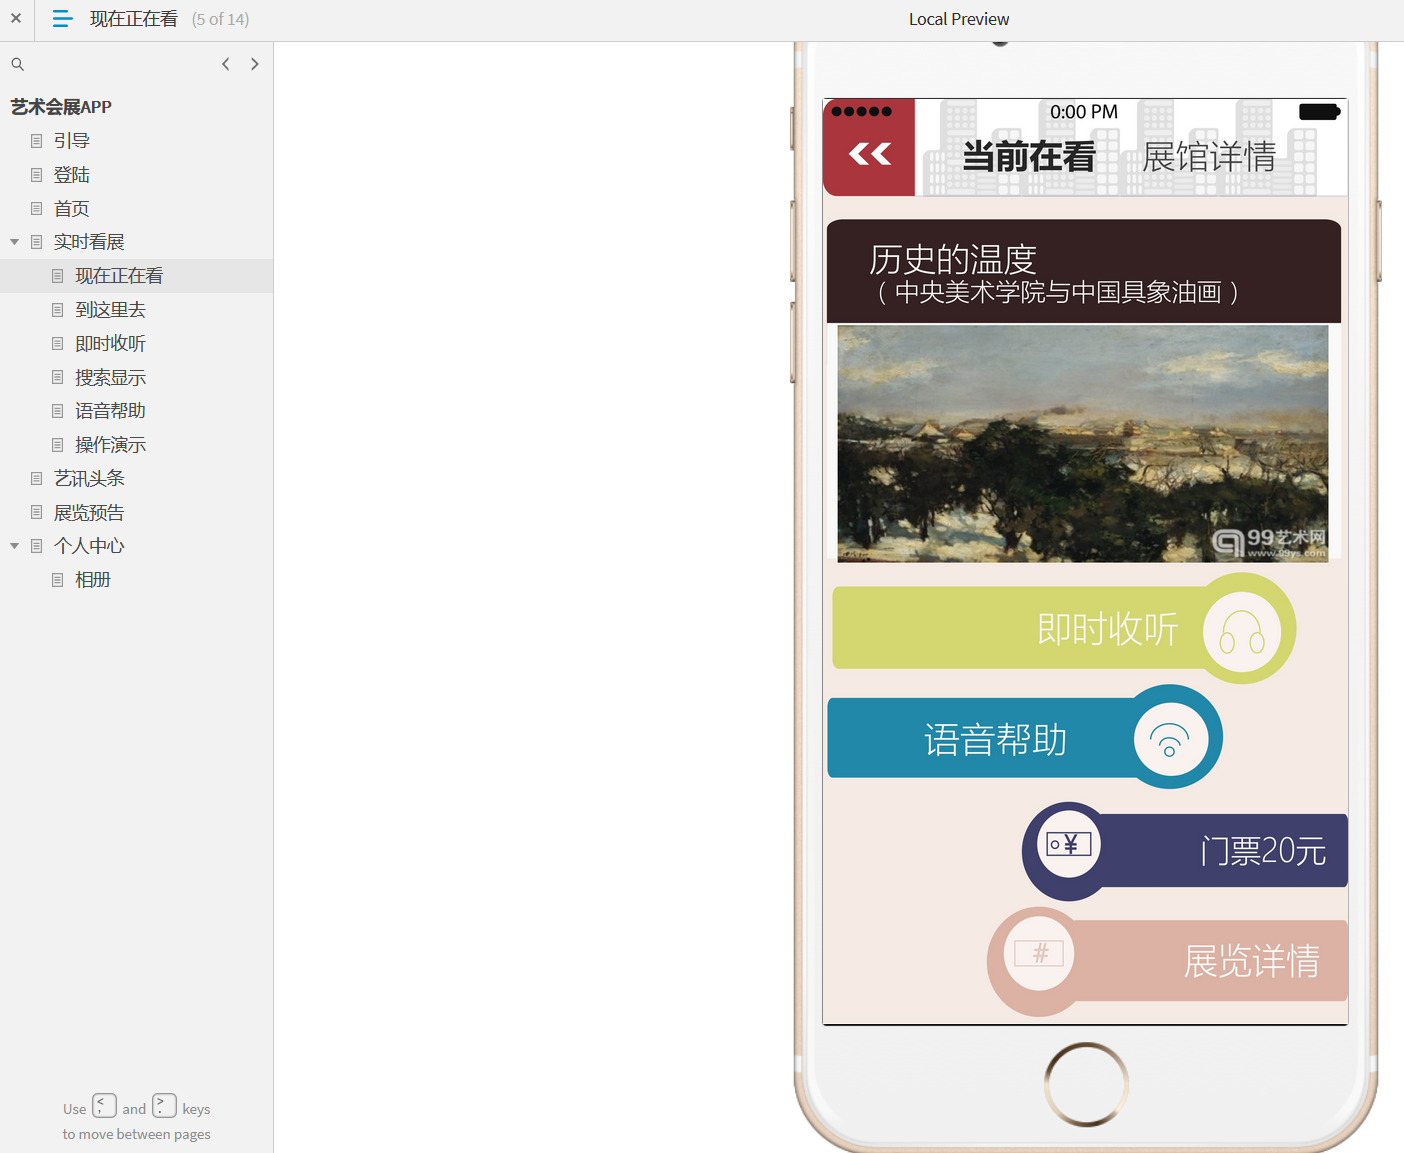Collapse the 个人中心 tree folder
The width and height of the screenshot is (1404, 1153).
click(x=14, y=546)
